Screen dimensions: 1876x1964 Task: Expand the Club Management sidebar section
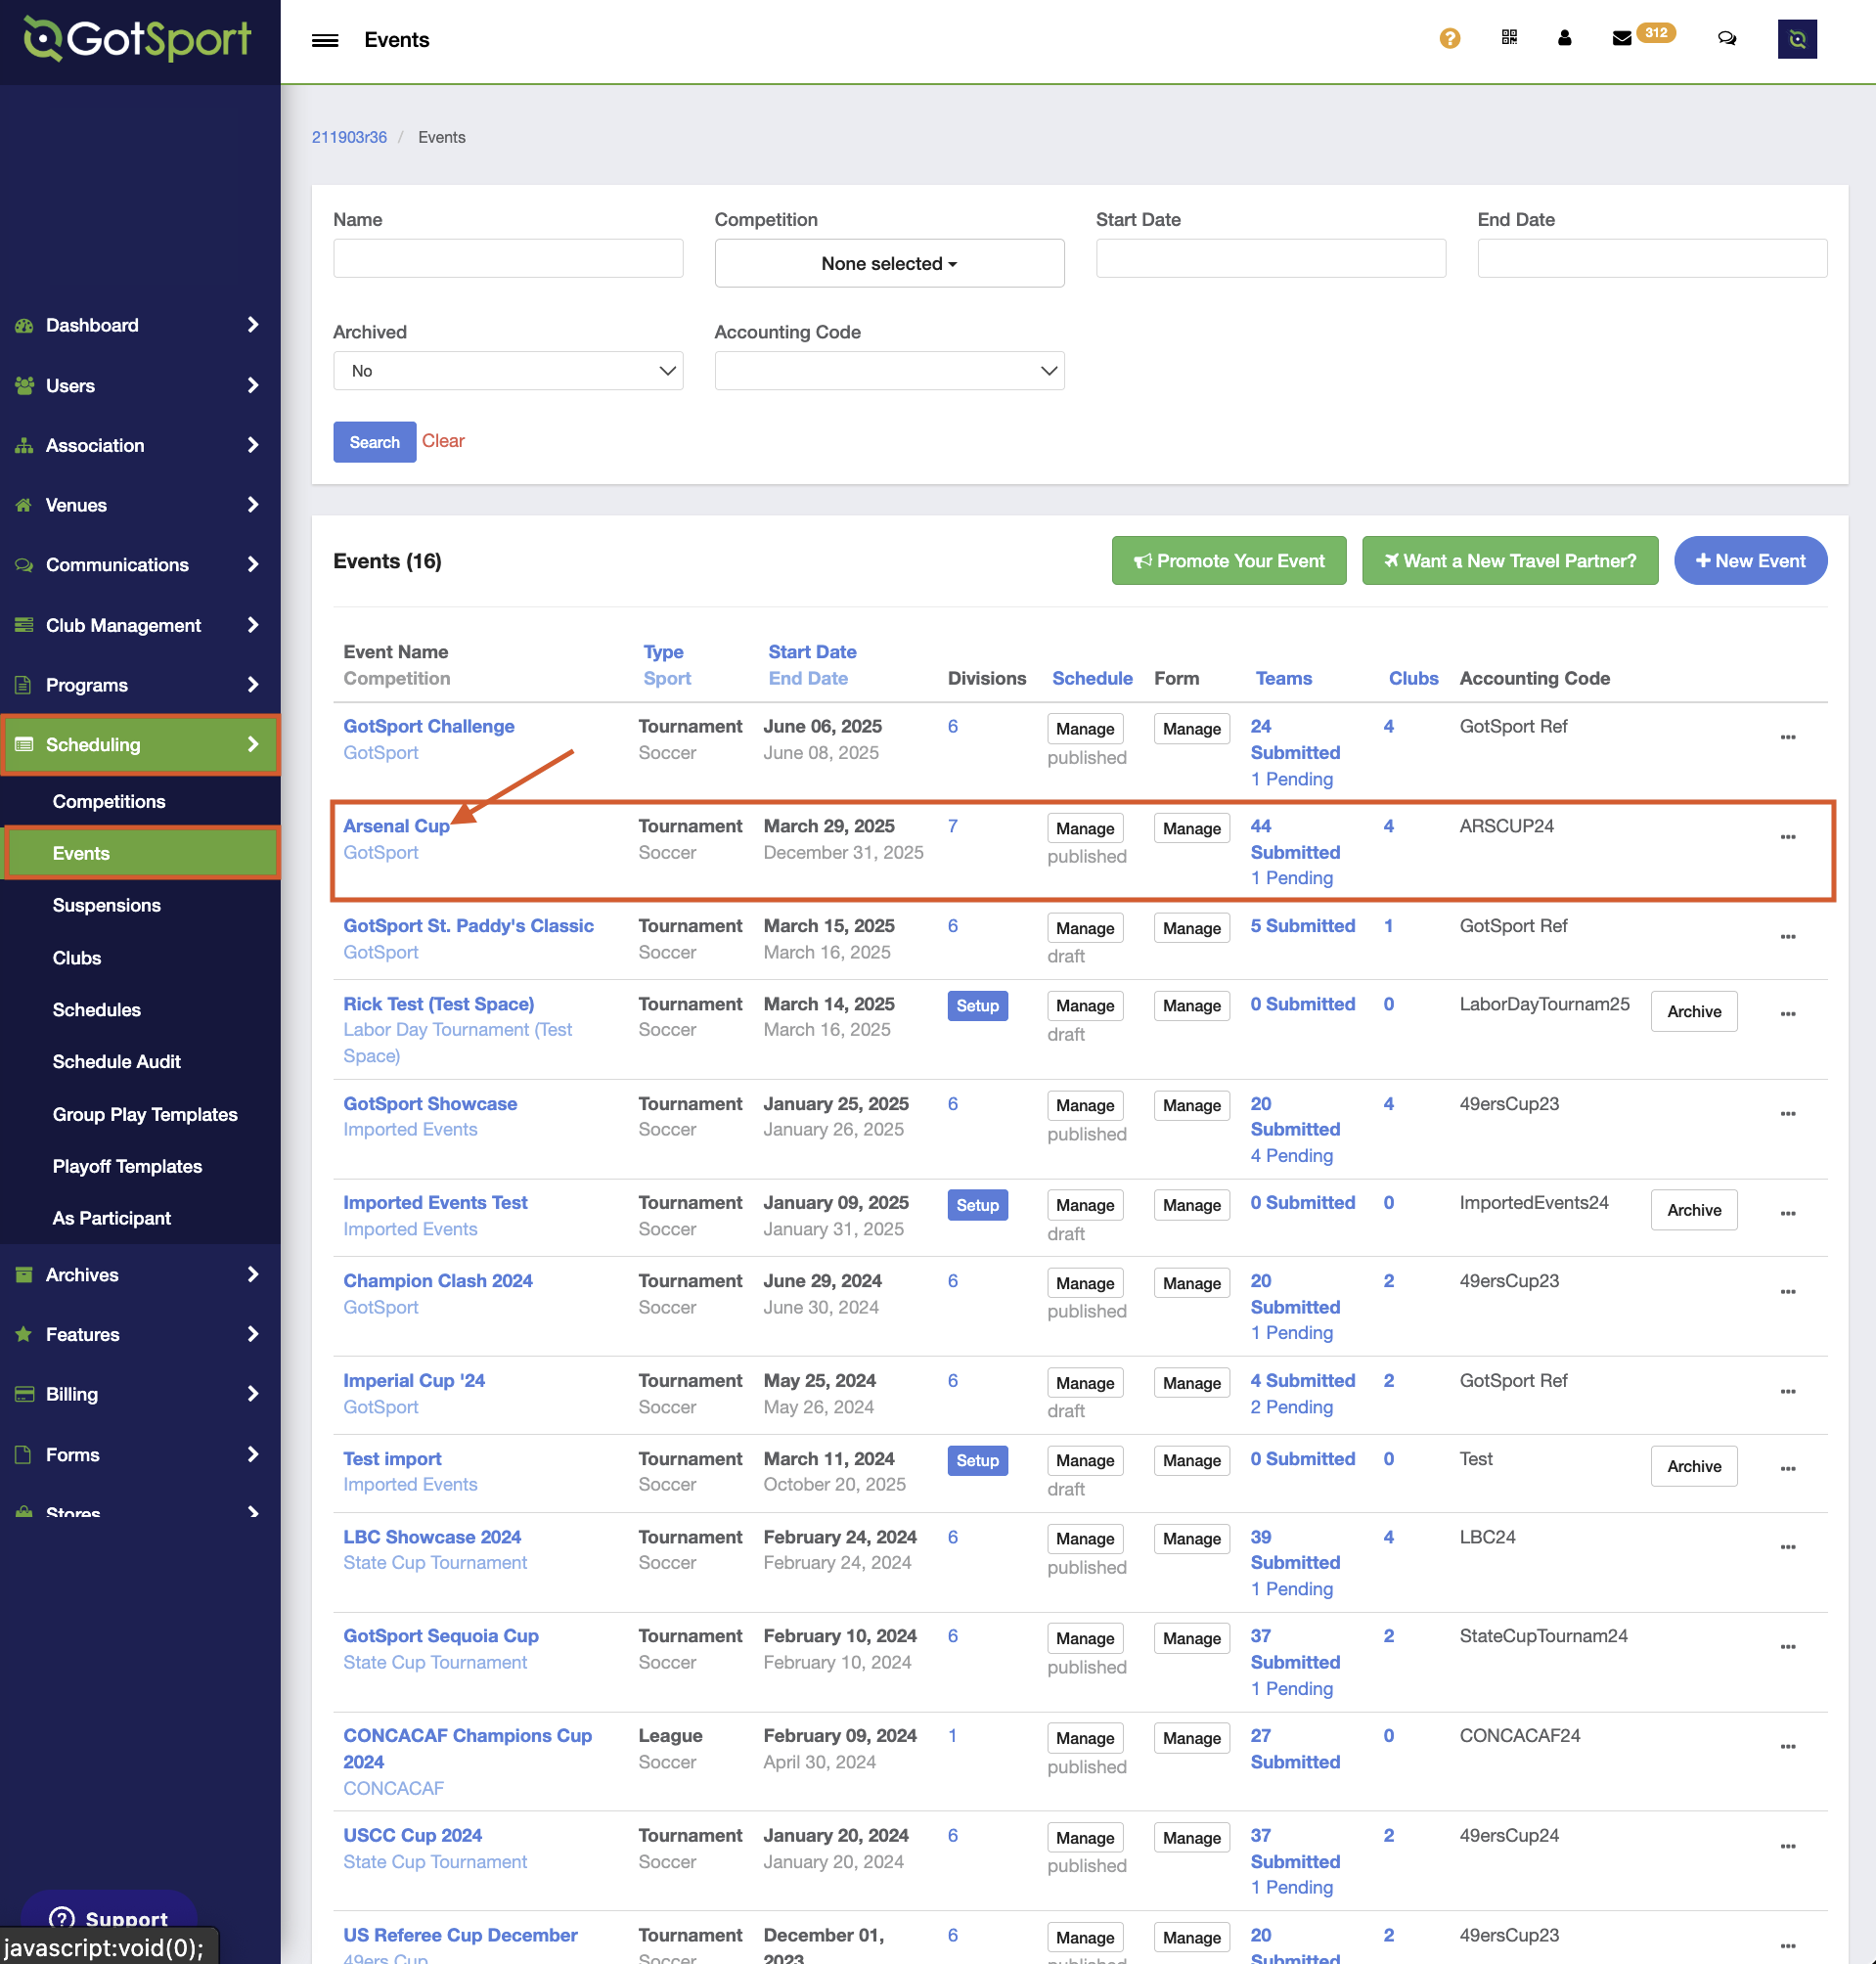click(140, 626)
